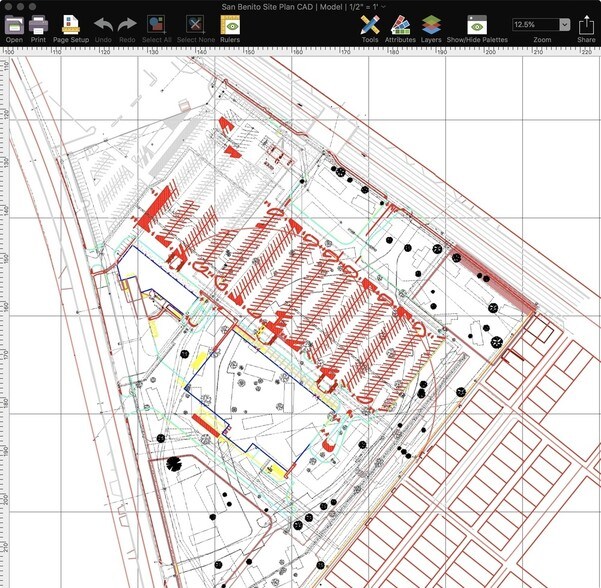Click the 12.5% zoom field
The height and width of the screenshot is (588, 601).
coord(535,25)
